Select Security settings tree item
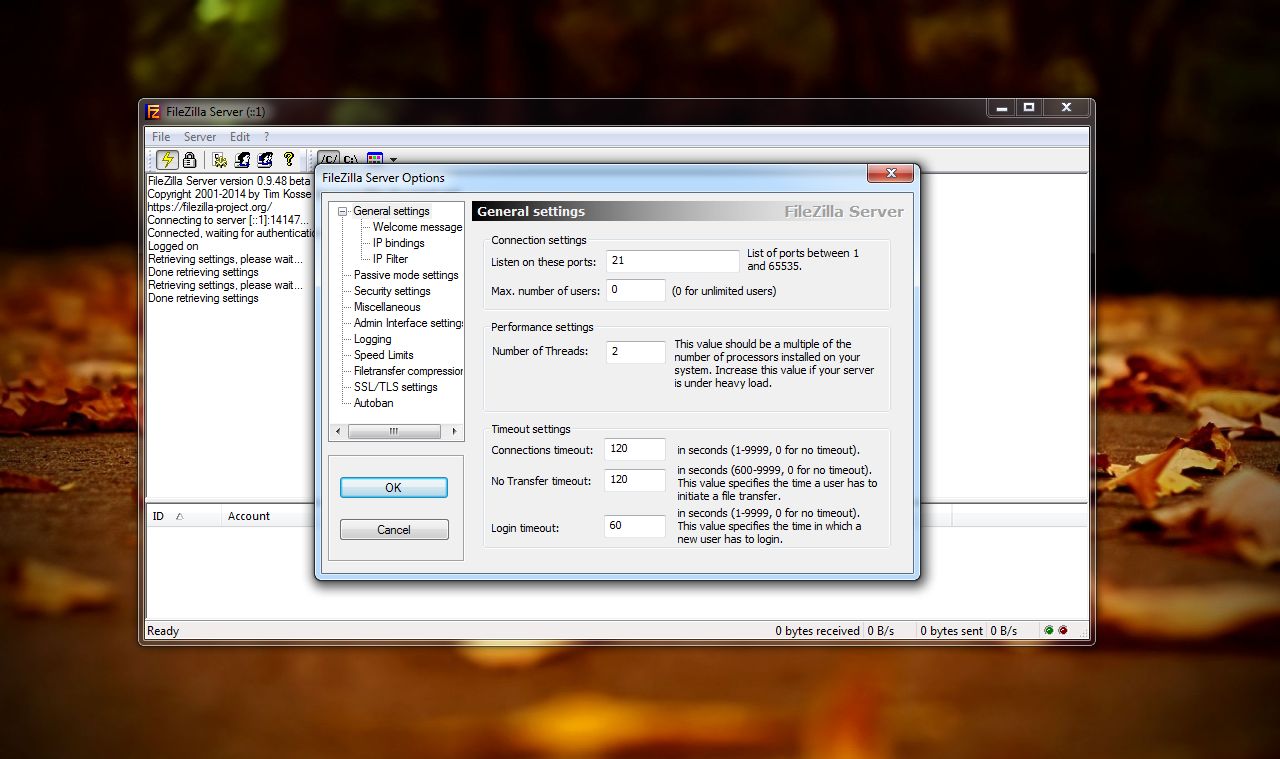The width and height of the screenshot is (1280, 759). [392, 291]
